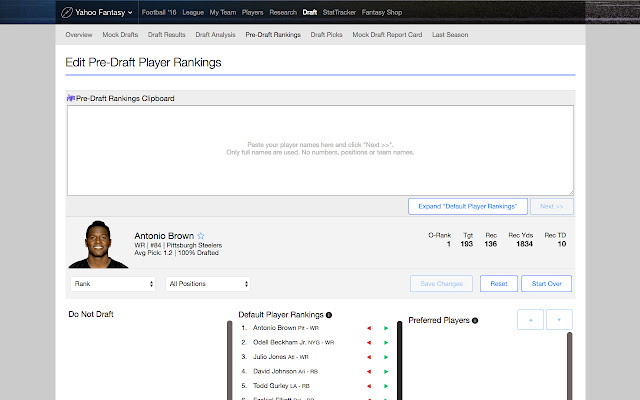Viewport: 640px width, 400px height.
Task: Open the Draft menu
Action: (x=310, y=13)
